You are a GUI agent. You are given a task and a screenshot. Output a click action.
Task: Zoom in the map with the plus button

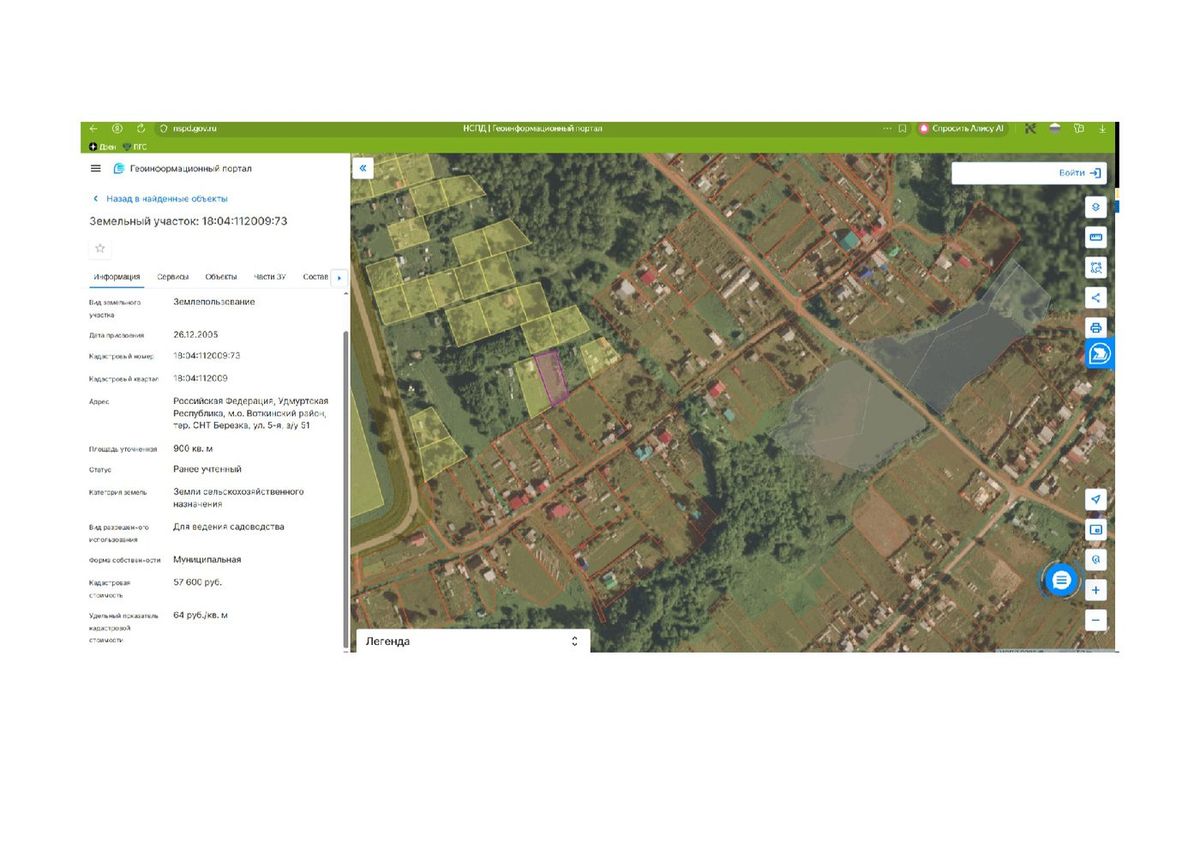click(1096, 590)
